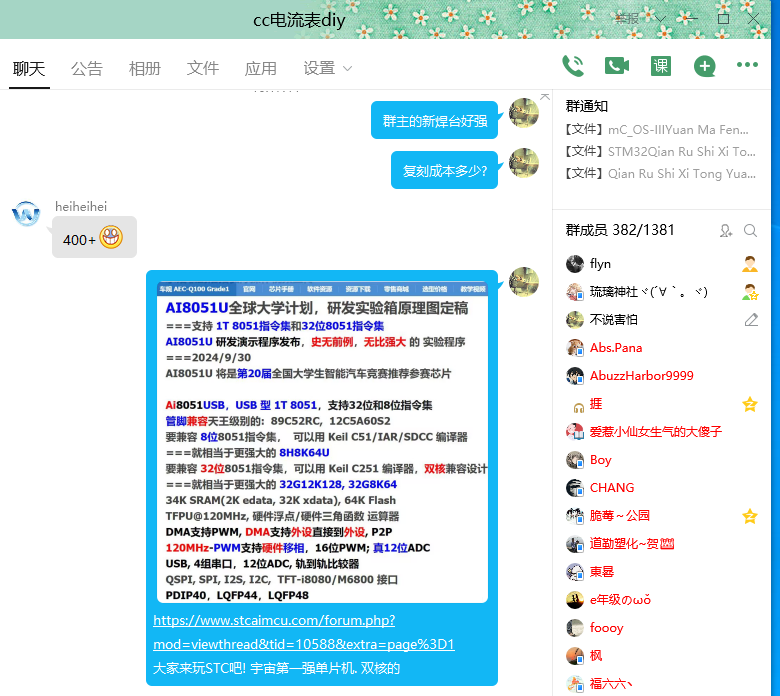
Task: Click the 复刻成本多少? message bubble
Action: 444,170
